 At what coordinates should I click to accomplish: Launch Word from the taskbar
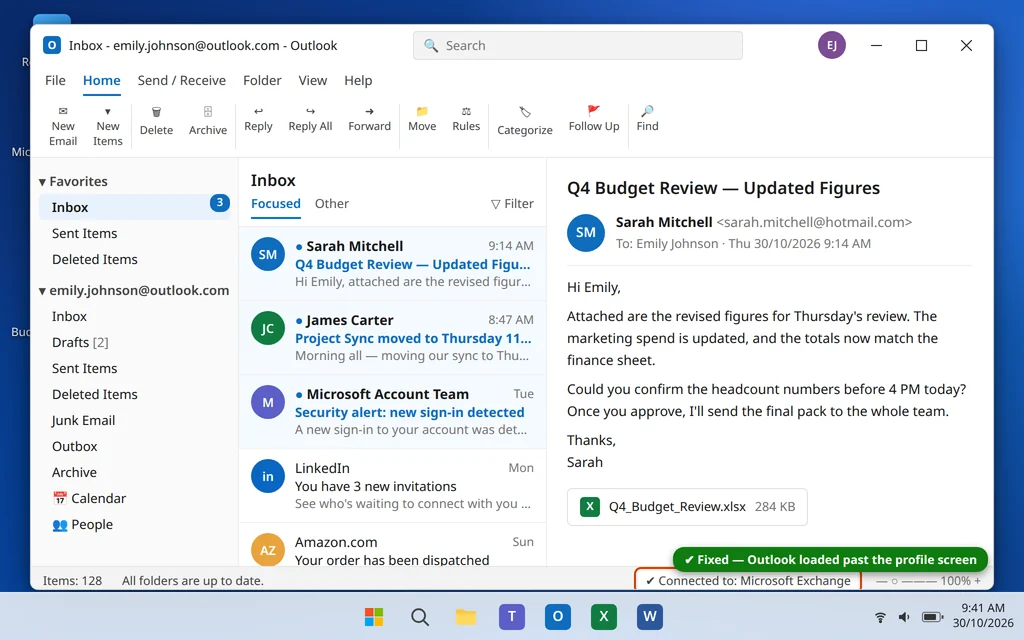(650, 616)
